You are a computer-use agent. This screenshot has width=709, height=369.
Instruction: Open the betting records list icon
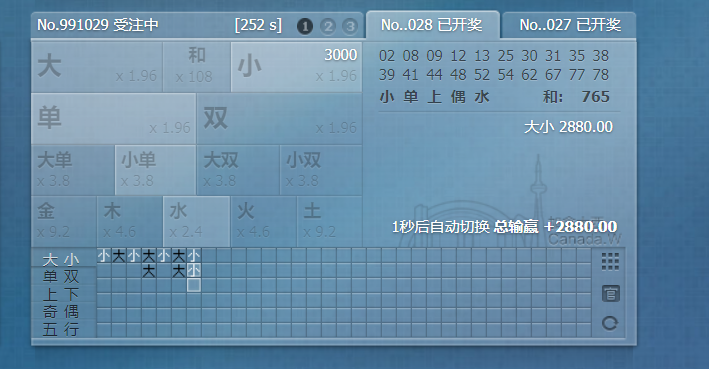pos(610,294)
